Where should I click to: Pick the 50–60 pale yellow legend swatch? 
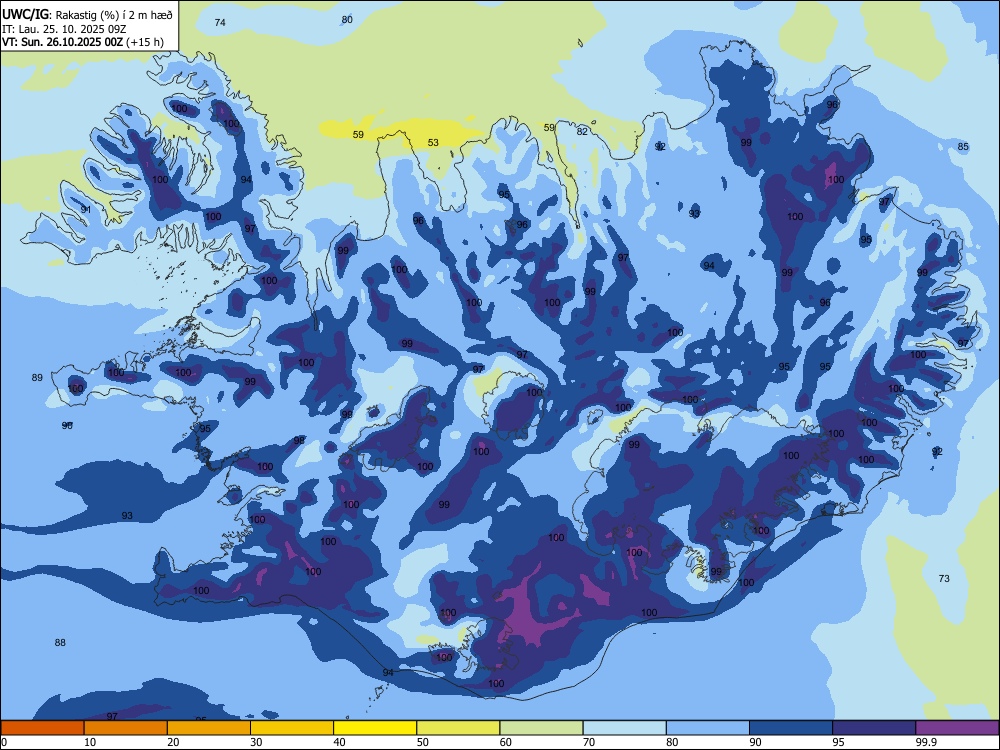(x=458, y=728)
